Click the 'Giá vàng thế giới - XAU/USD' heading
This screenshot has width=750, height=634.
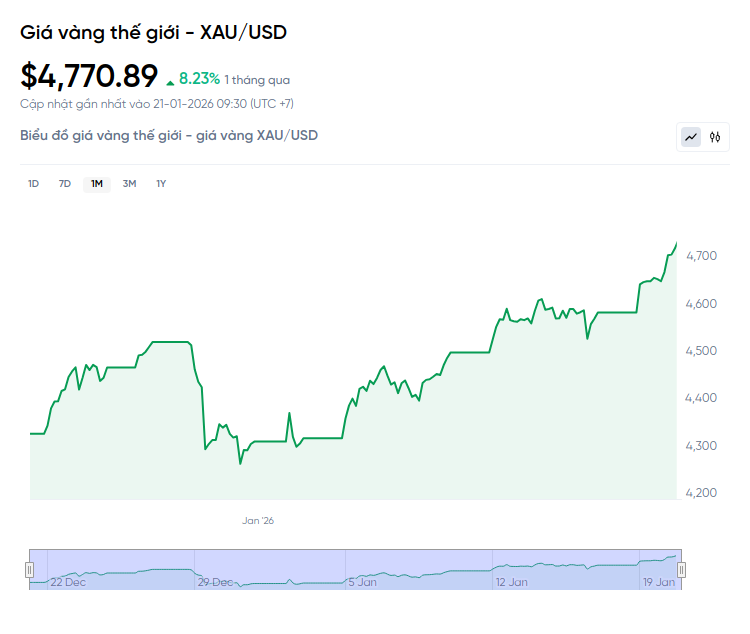153,32
